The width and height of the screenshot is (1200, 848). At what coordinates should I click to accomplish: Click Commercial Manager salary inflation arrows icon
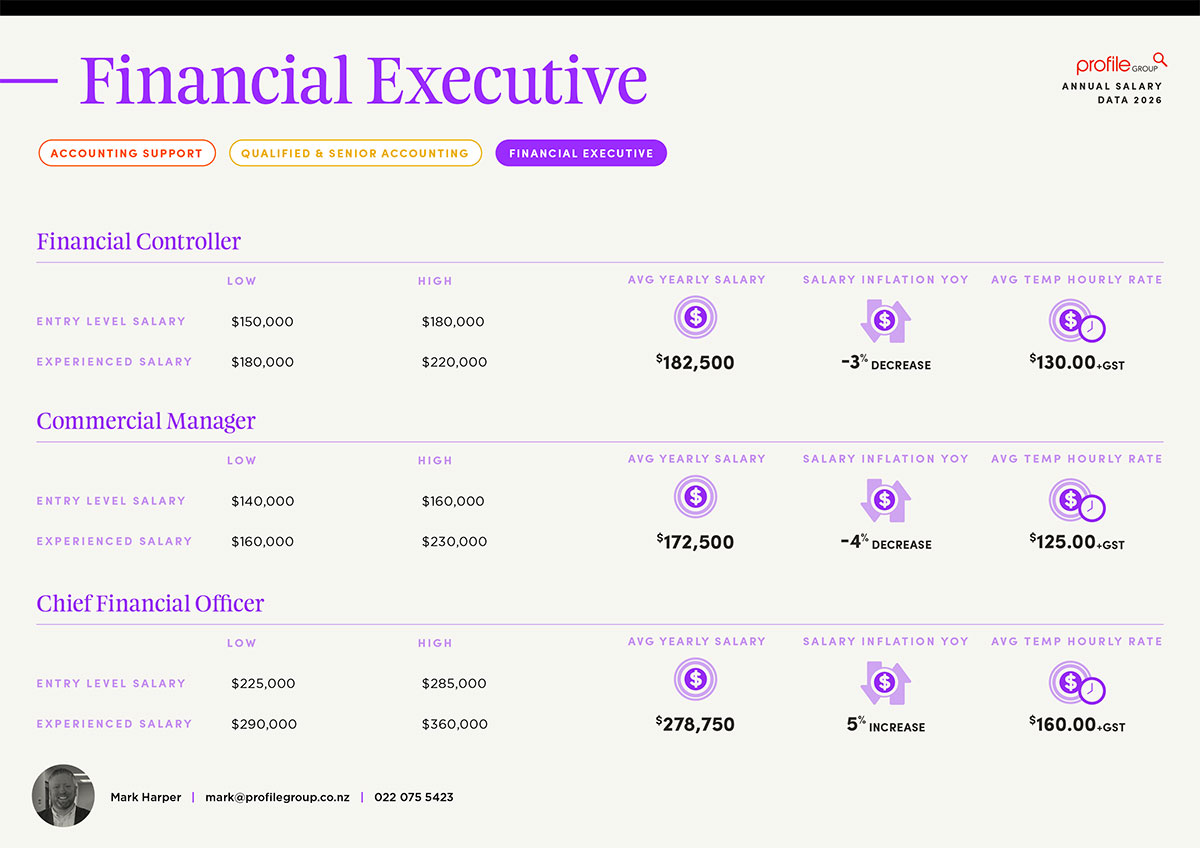(885, 499)
